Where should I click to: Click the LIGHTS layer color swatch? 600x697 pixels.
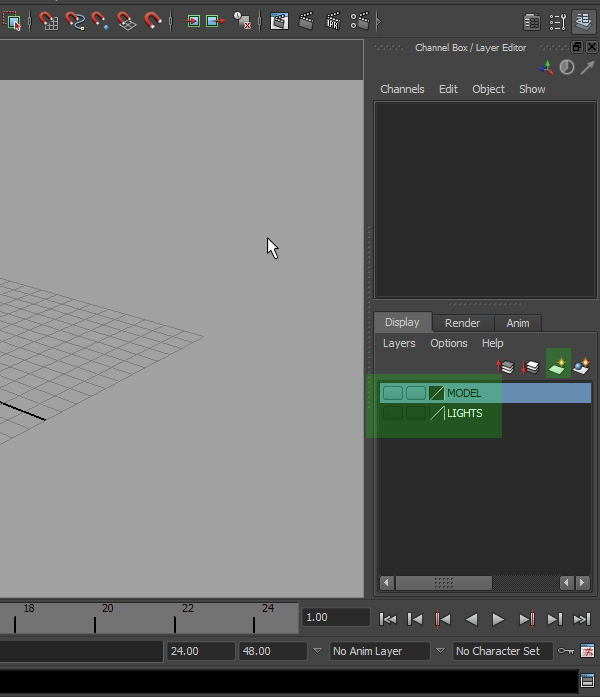click(436, 413)
